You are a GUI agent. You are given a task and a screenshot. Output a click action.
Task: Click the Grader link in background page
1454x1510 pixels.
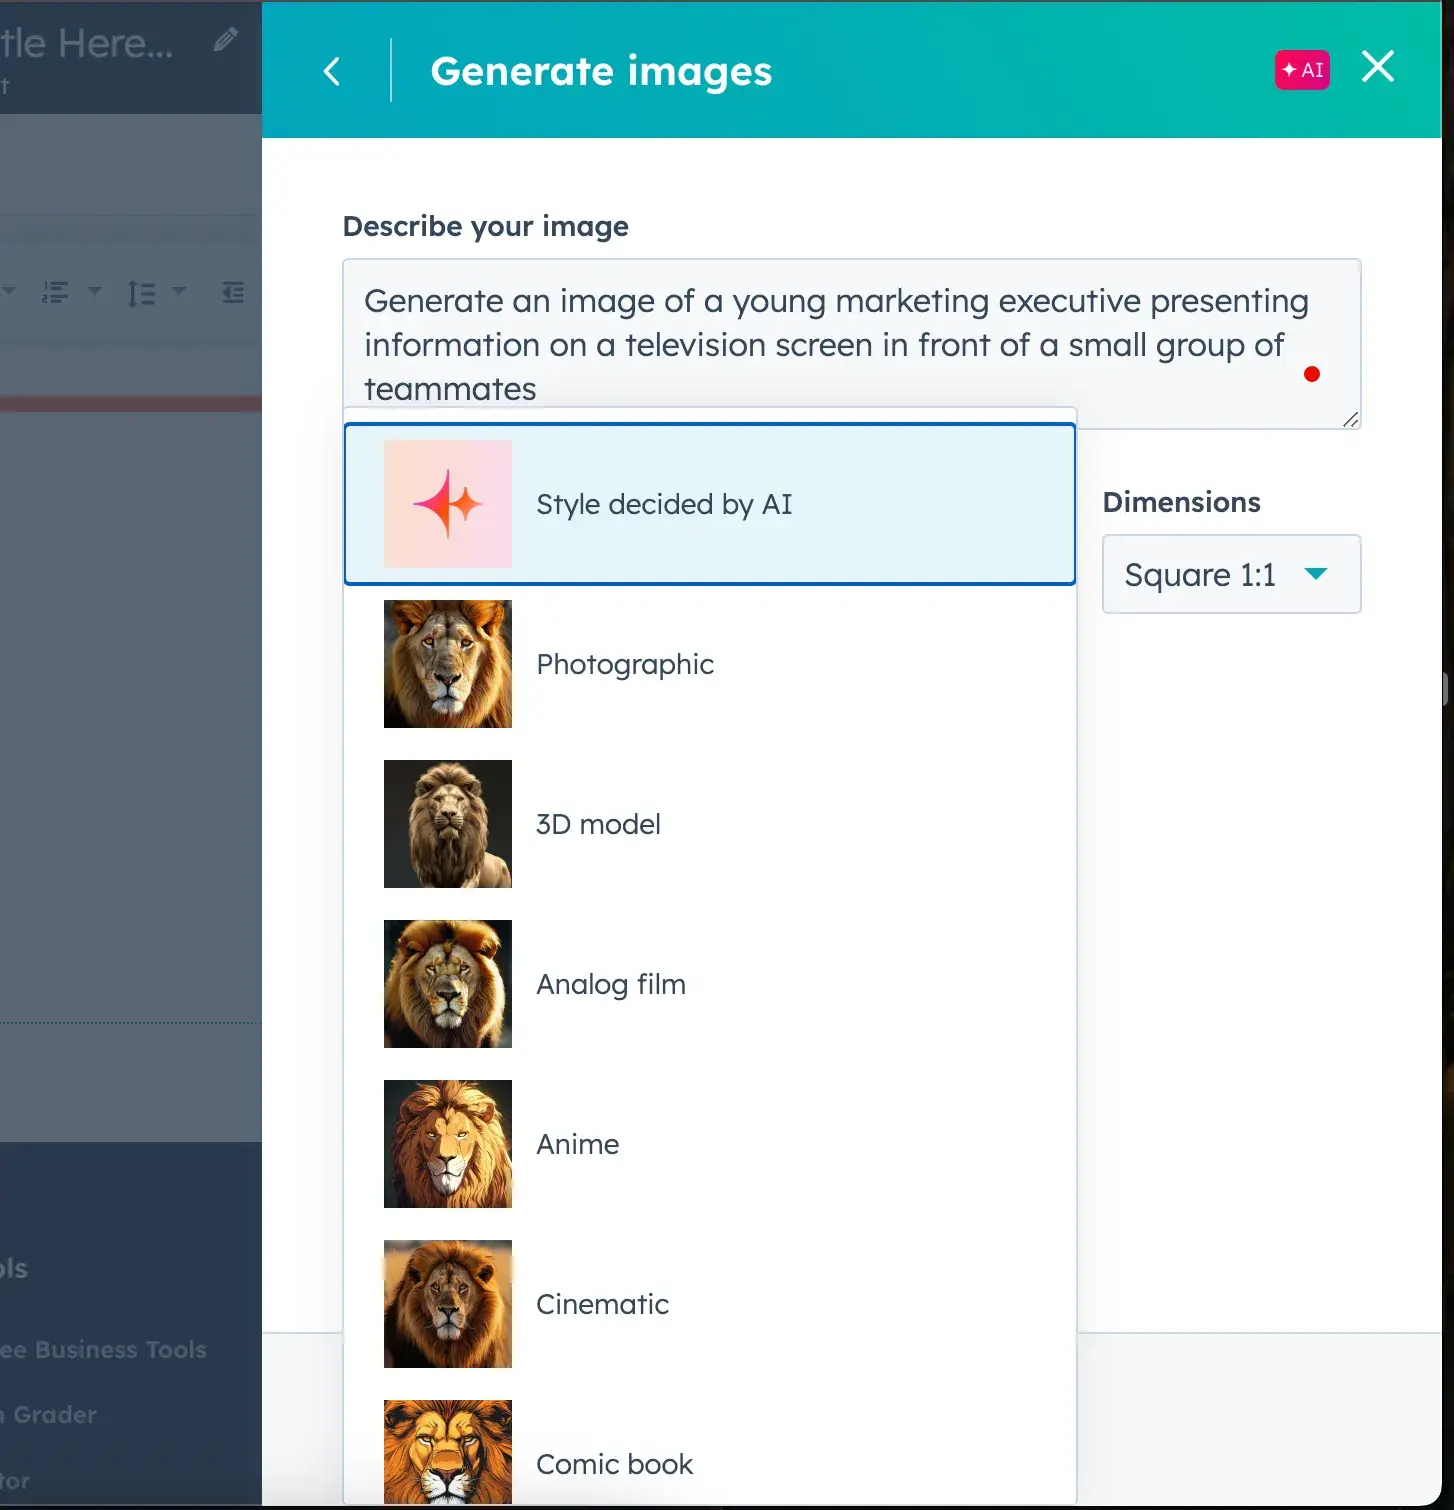pos(50,1414)
